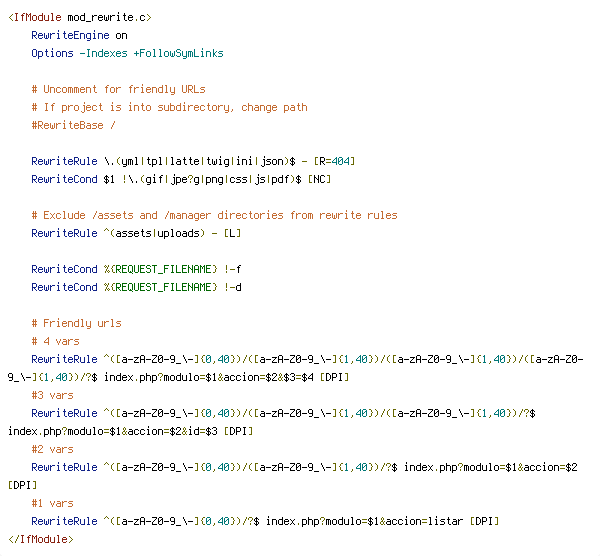Click the '#2 vars' comment
Viewport: 600px width, 556px height.
(x=52, y=449)
